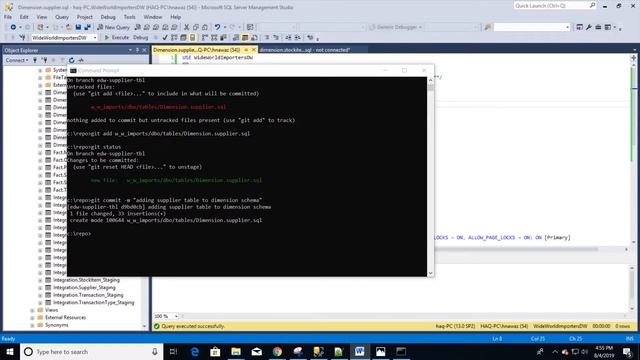Click Query executed successfully status text
640x360 pixels.
pos(193,326)
